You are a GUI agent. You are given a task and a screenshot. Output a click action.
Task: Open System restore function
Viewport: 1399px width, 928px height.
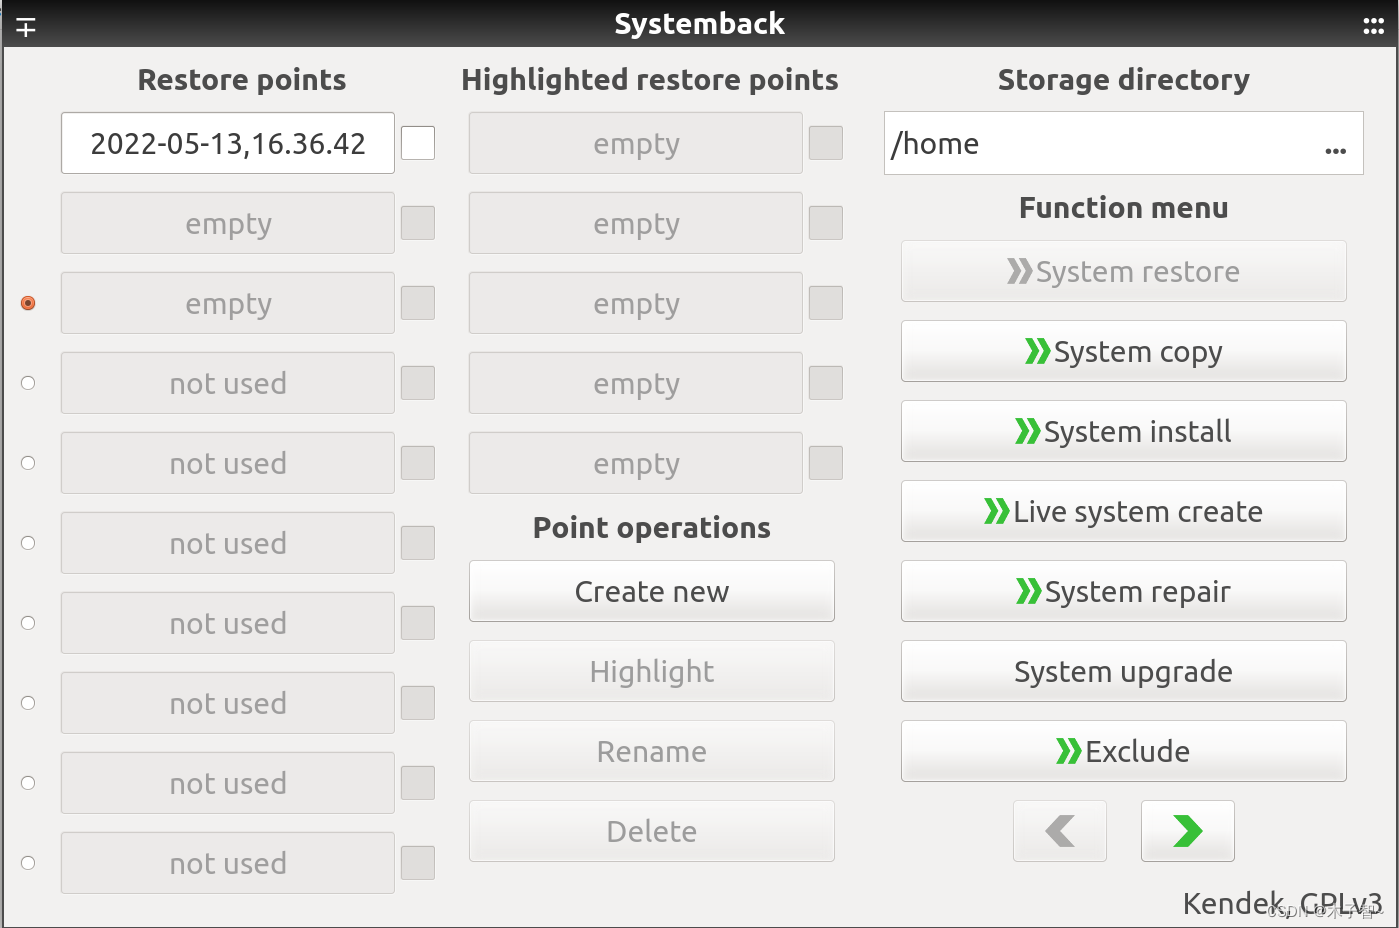point(1124,271)
